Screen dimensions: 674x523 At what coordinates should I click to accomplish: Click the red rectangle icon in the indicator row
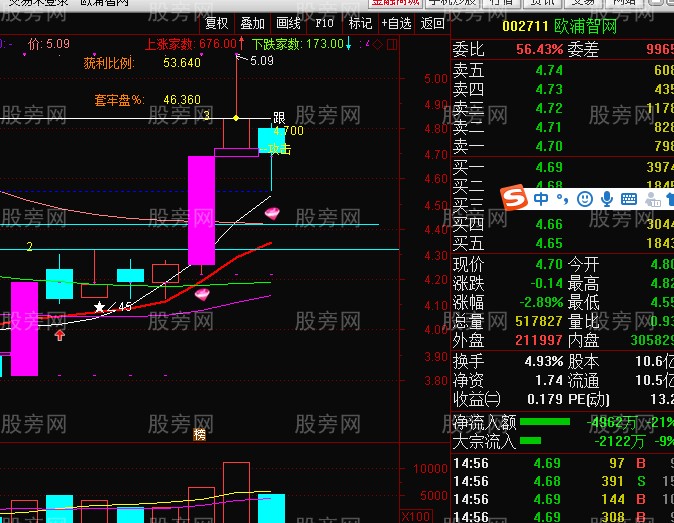pos(392,44)
